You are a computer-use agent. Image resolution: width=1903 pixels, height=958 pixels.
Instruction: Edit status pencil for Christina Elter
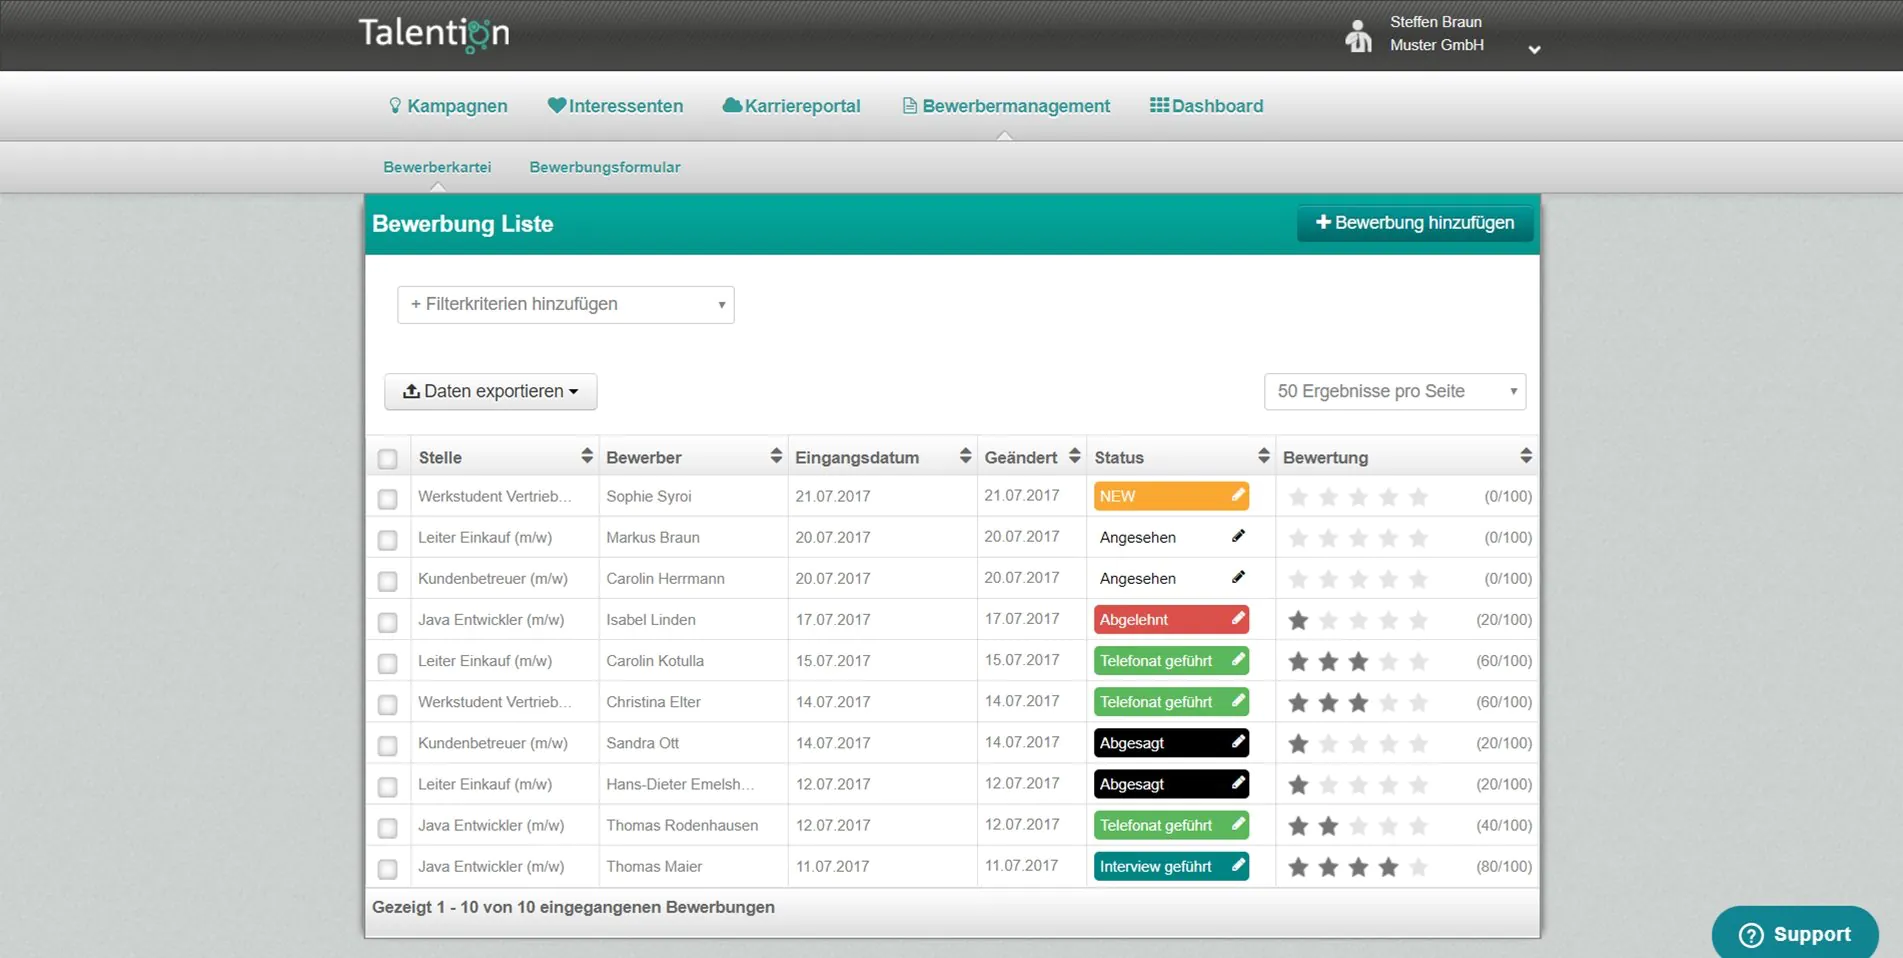click(1238, 701)
